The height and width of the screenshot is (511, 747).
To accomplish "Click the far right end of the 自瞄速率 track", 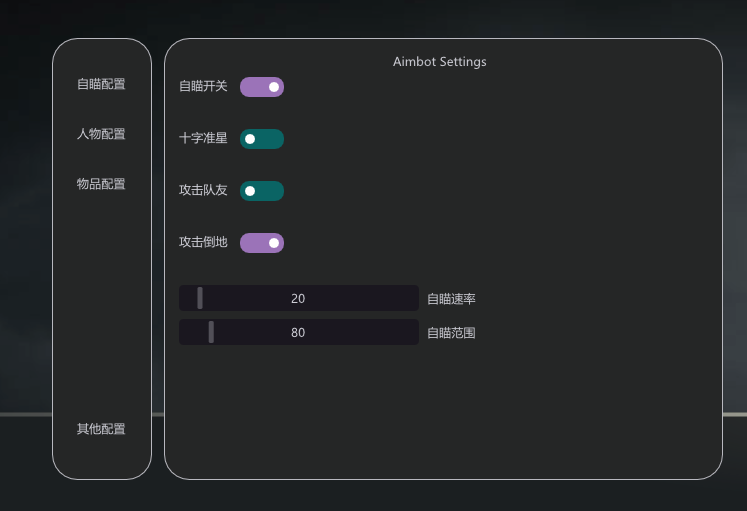I will tap(415, 298).
